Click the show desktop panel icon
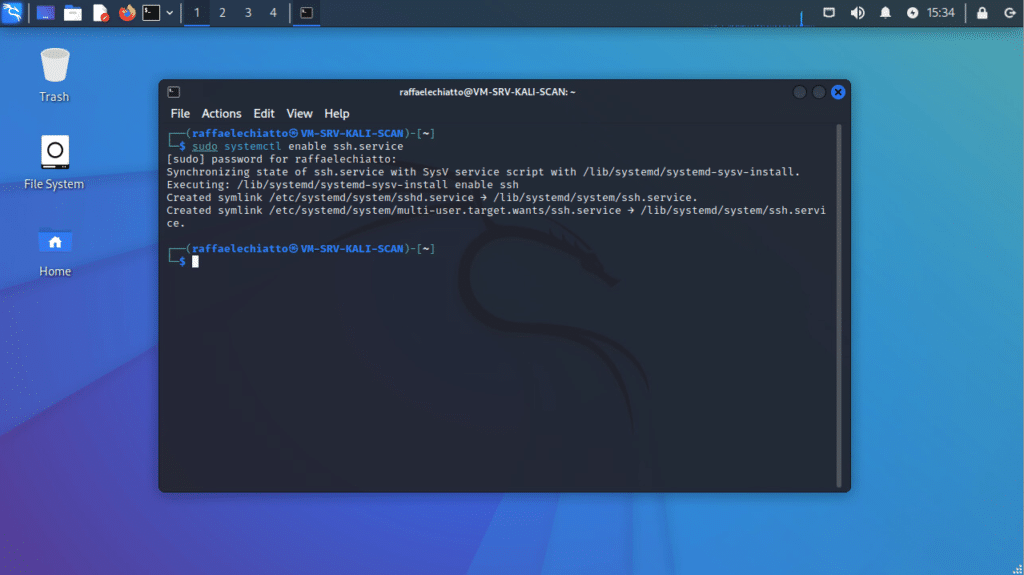This screenshot has width=1024, height=575. point(45,12)
